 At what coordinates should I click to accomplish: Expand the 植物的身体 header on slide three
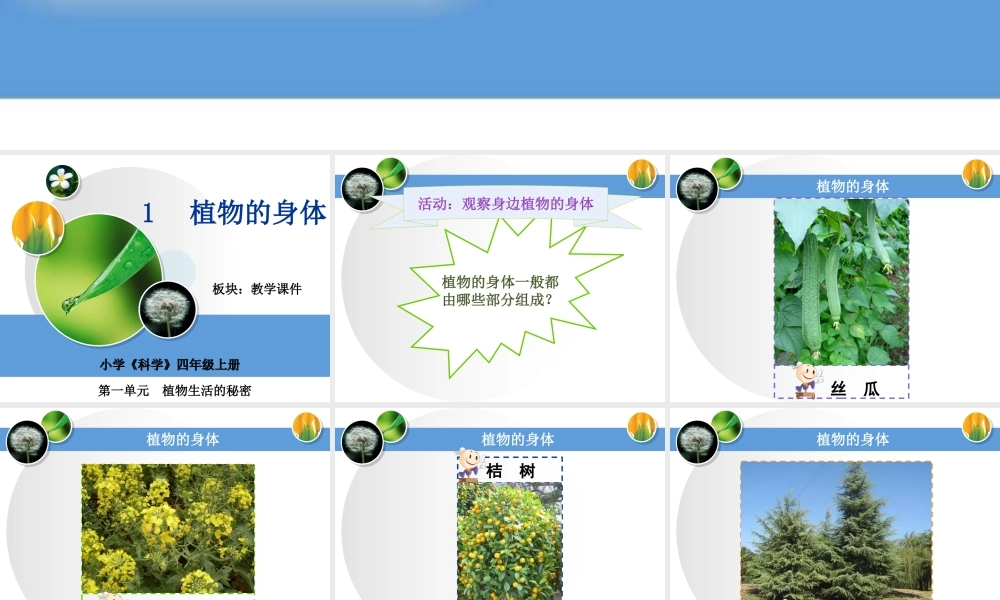pyautogui.click(x=855, y=184)
